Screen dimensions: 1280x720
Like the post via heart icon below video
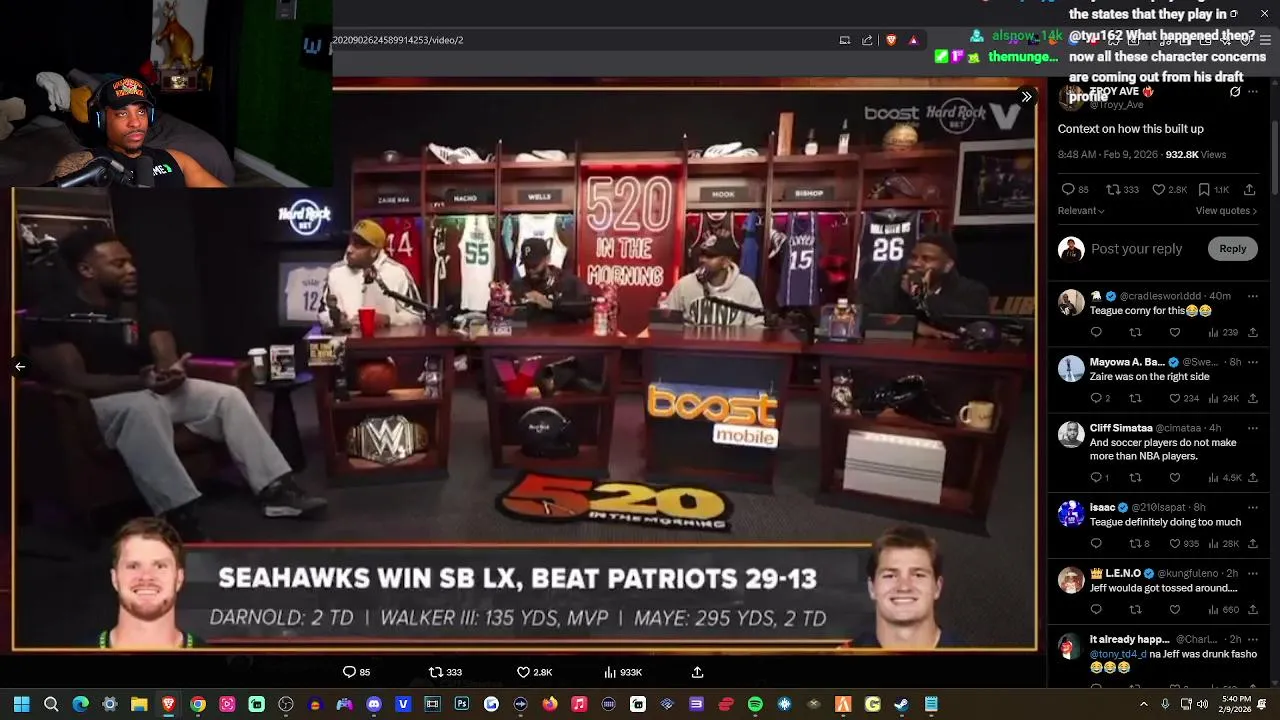click(523, 672)
